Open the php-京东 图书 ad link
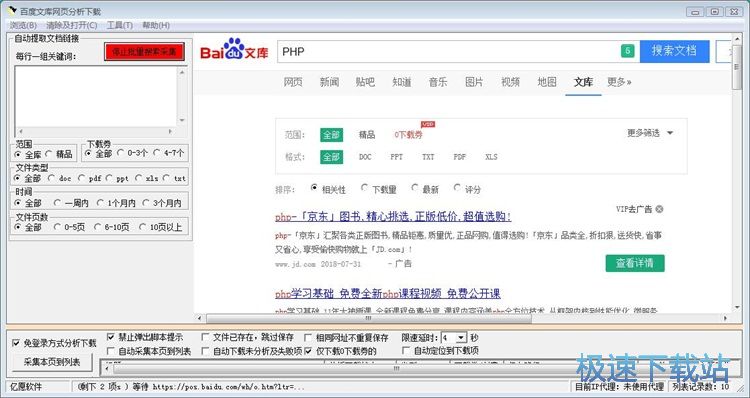Screen dimensions: 750x398 393,217
